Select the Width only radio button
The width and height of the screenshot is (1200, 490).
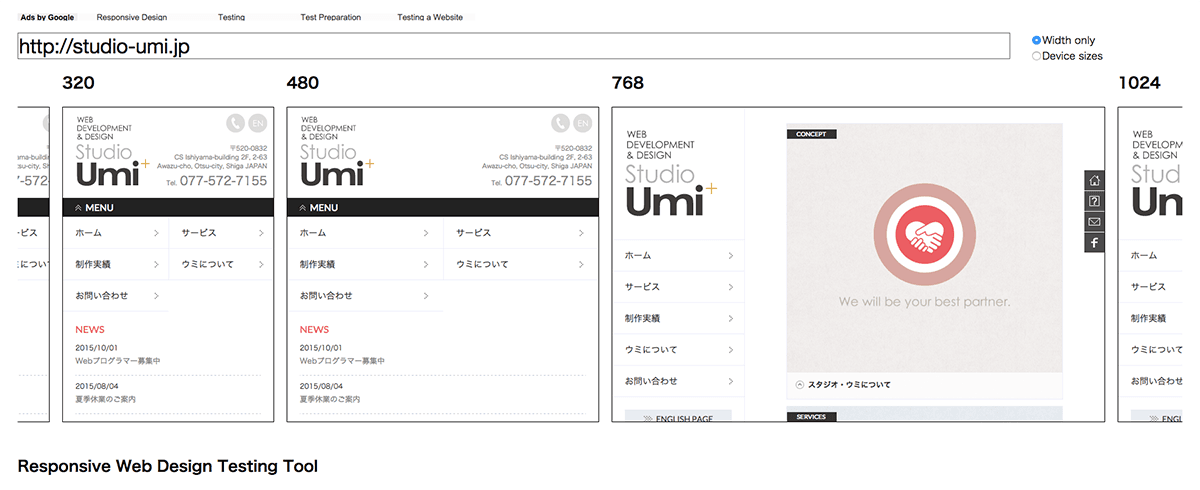coord(1037,41)
